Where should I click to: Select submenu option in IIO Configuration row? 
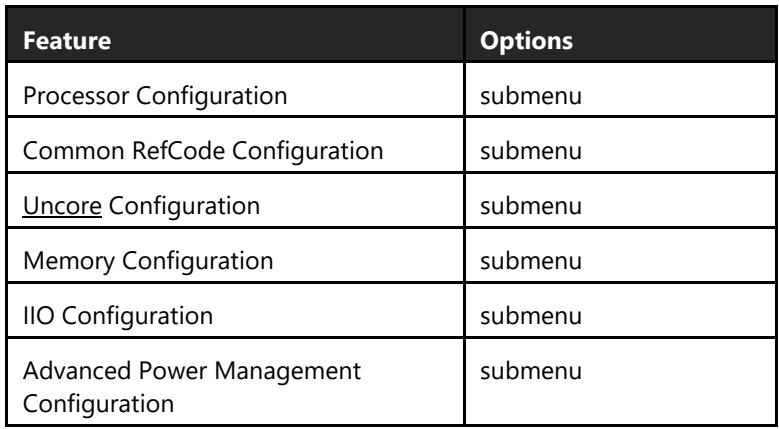pyautogui.click(x=531, y=316)
